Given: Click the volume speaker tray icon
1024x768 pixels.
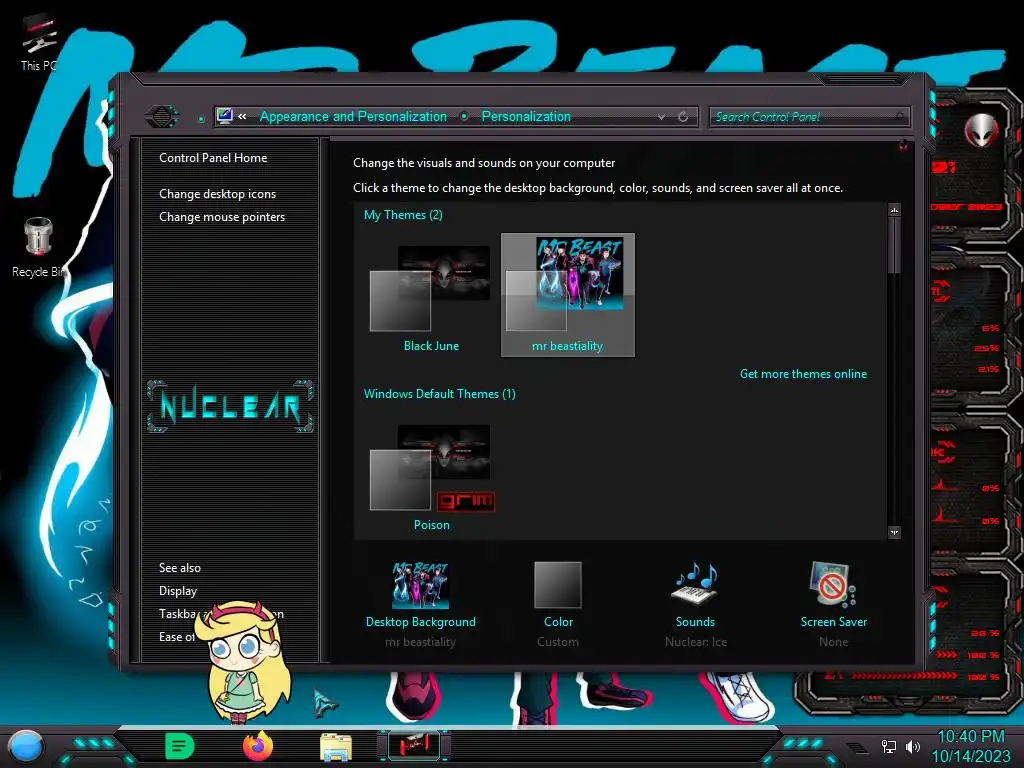Looking at the screenshot, I should point(913,746).
